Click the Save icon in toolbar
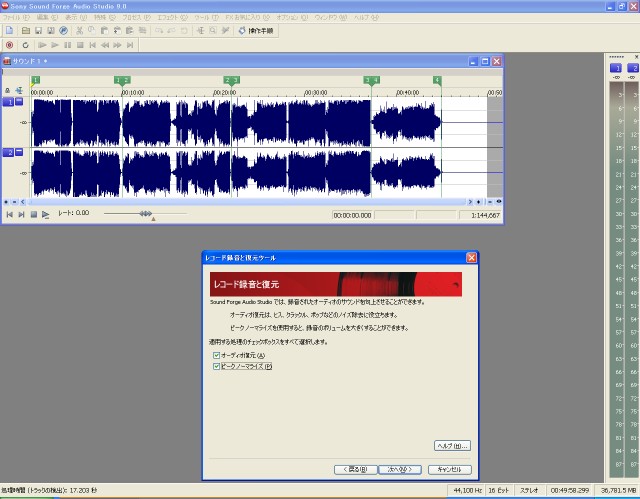The image size is (640, 499). (x=36, y=31)
